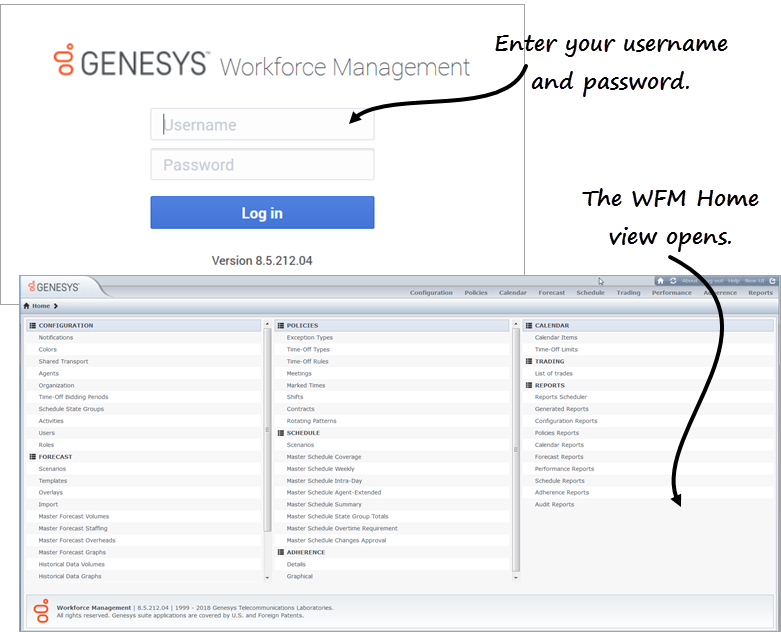Viewport: 781px width, 632px height.
Task: Open Generated Reports
Action: (561, 409)
